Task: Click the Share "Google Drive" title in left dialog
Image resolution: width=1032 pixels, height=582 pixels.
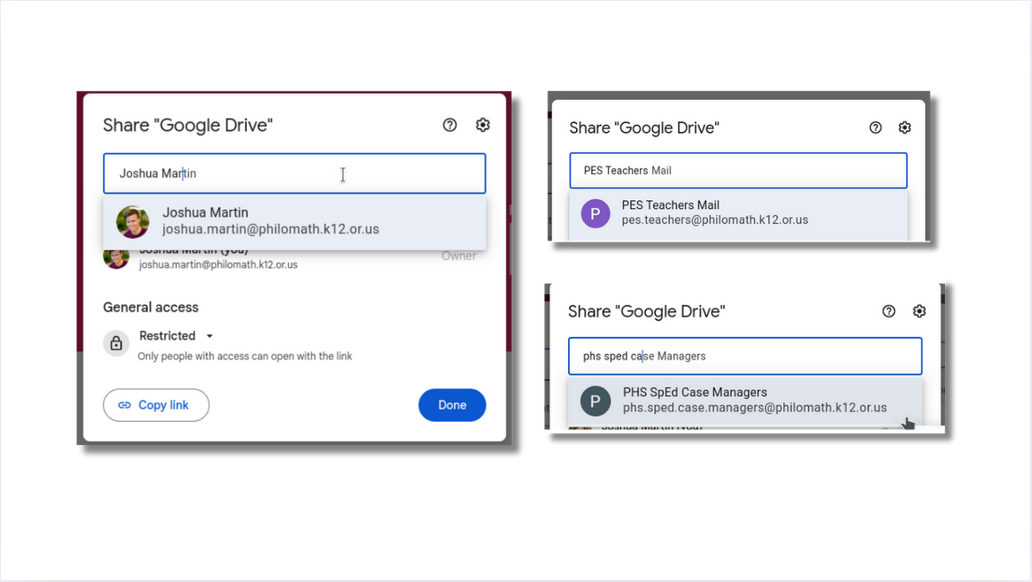Action: (x=188, y=125)
